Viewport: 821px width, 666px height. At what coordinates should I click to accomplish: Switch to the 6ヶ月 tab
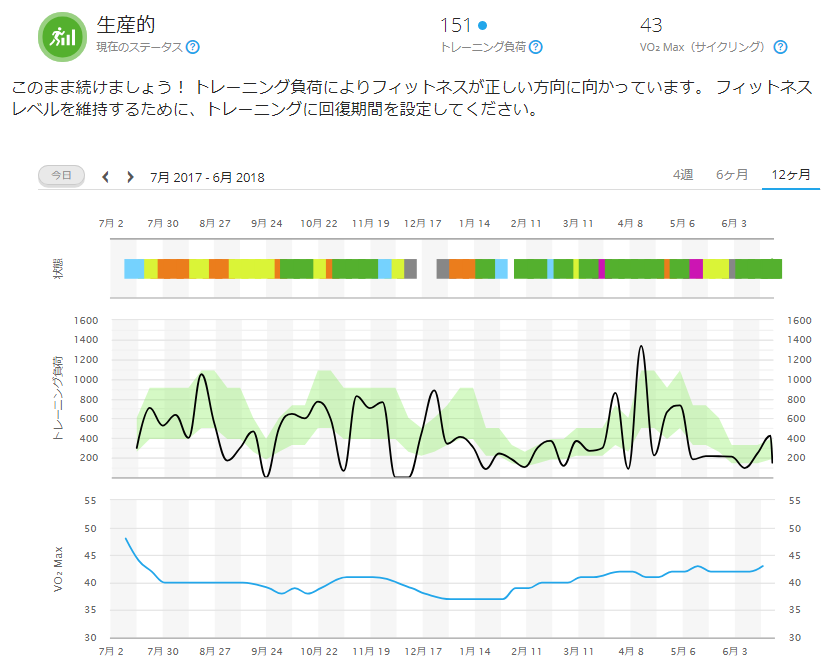[x=731, y=174]
